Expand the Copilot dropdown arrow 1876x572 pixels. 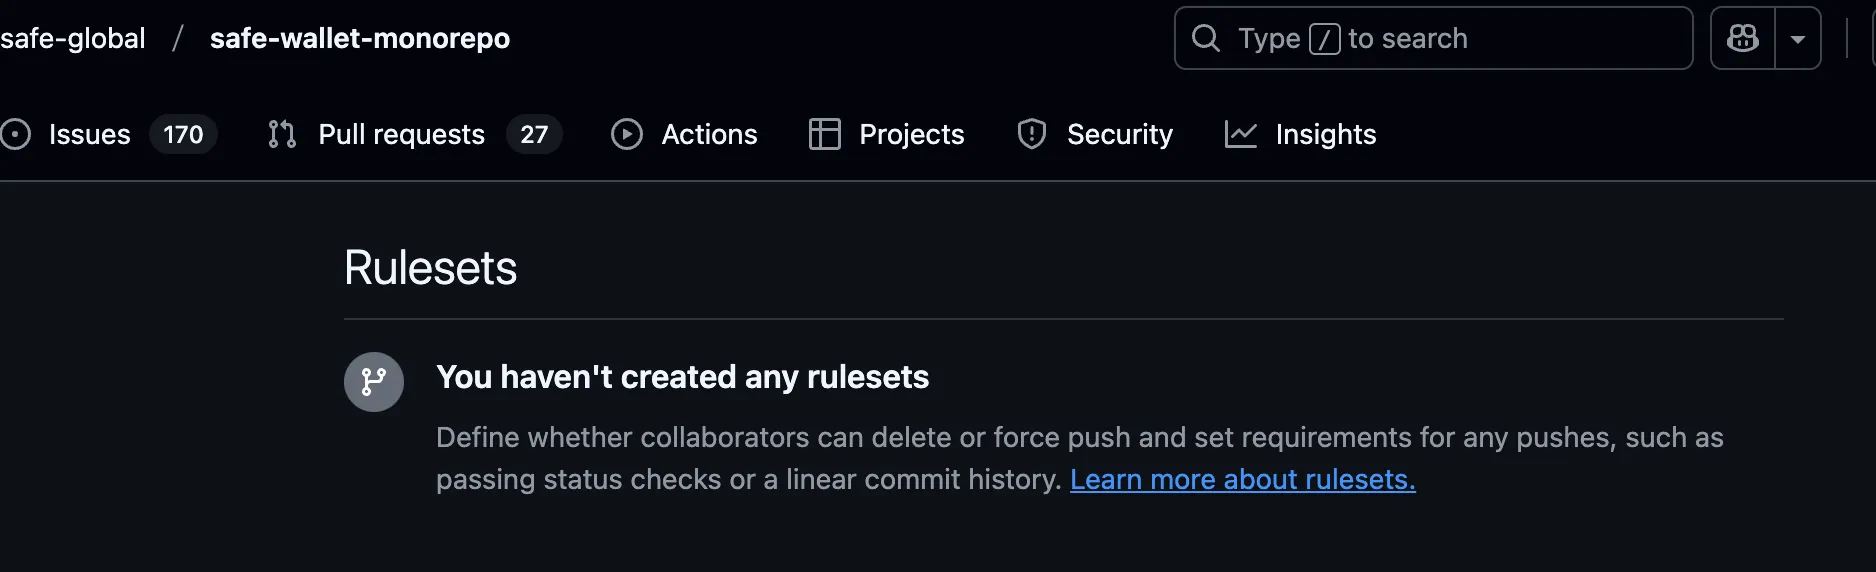tap(1798, 39)
